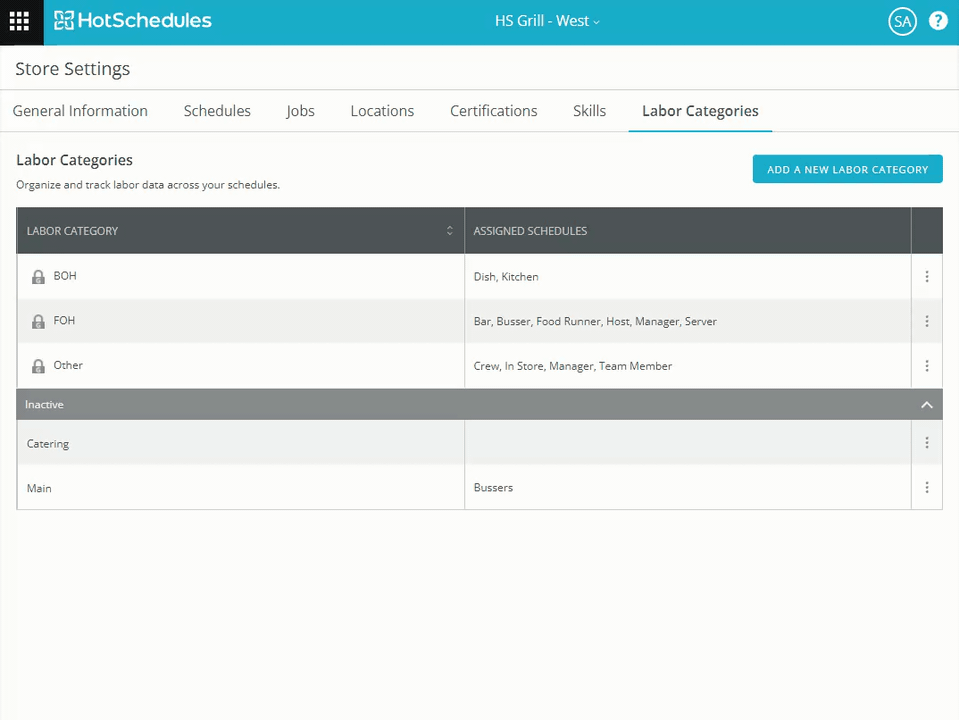This screenshot has height=720, width=959.
Task: Switch to the Locations tab
Action: pyautogui.click(x=382, y=111)
